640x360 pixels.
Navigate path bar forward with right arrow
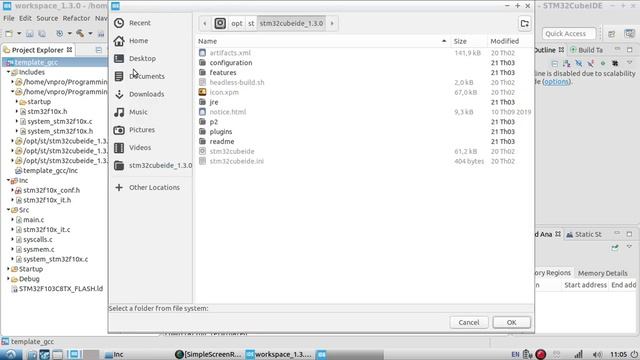coord(332,23)
